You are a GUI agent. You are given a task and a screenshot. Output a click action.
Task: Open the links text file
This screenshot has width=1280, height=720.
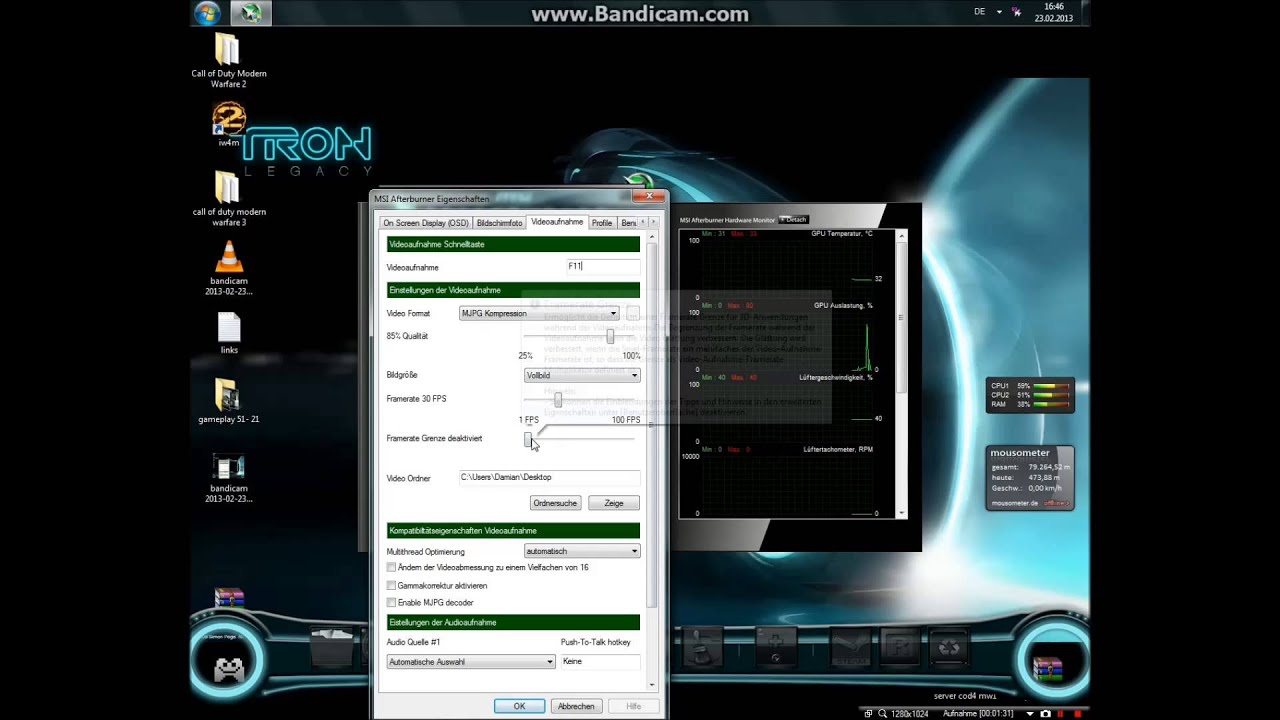click(229, 328)
